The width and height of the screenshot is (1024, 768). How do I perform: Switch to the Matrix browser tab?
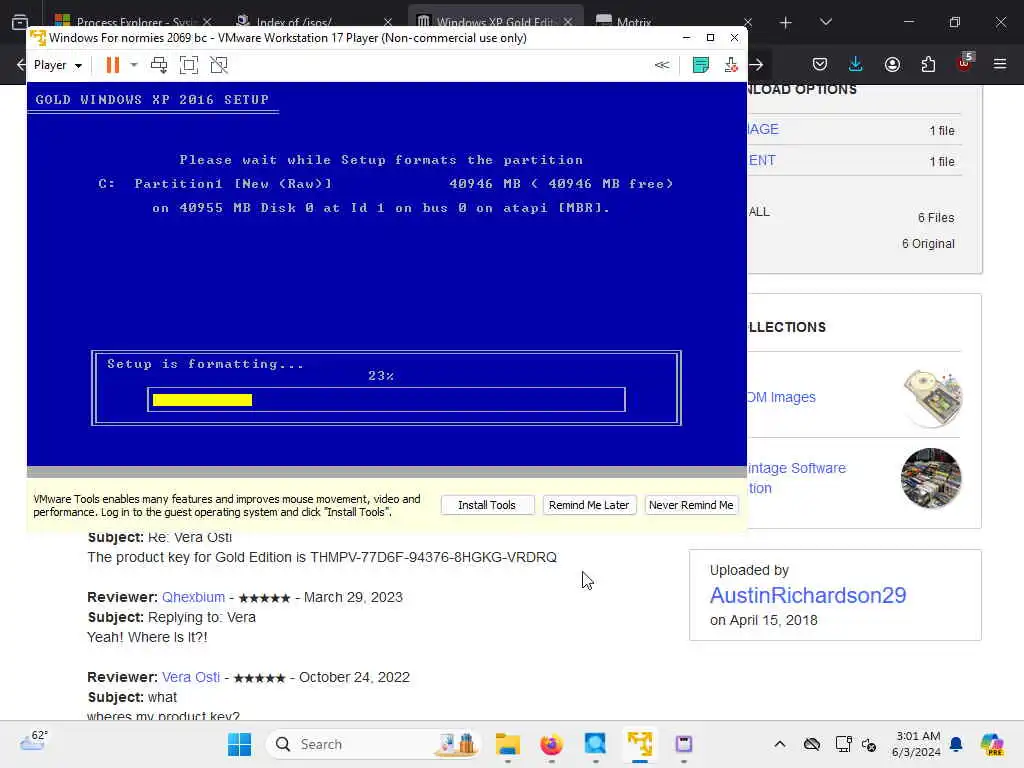pos(633,22)
